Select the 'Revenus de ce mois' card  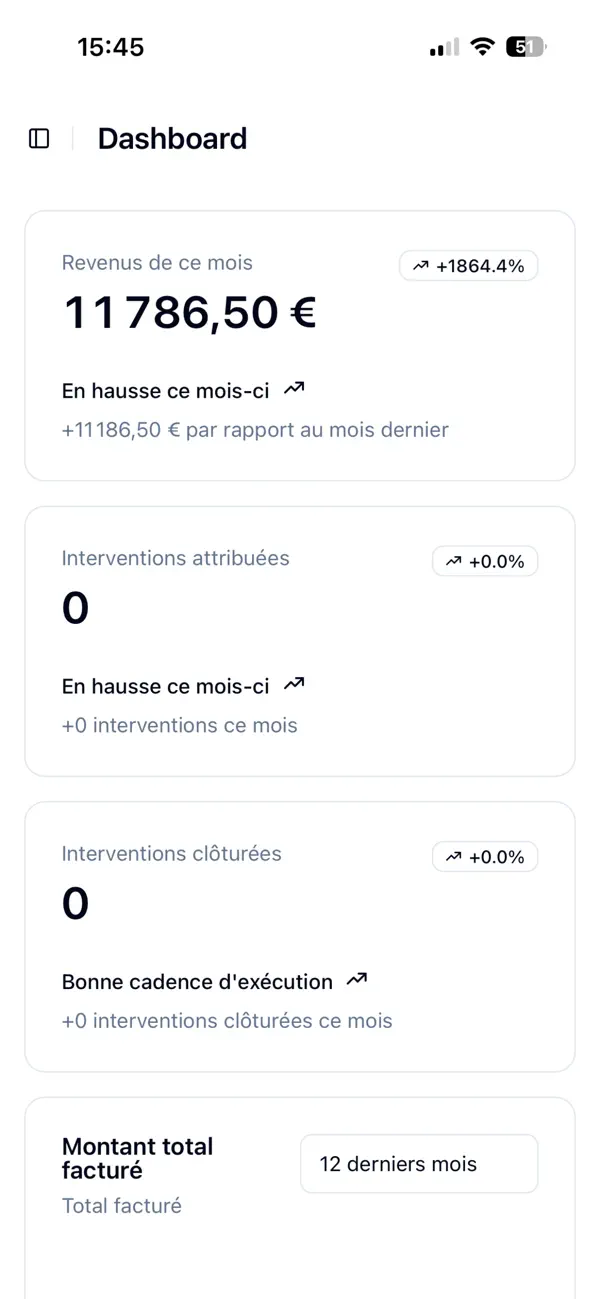click(300, 346)
